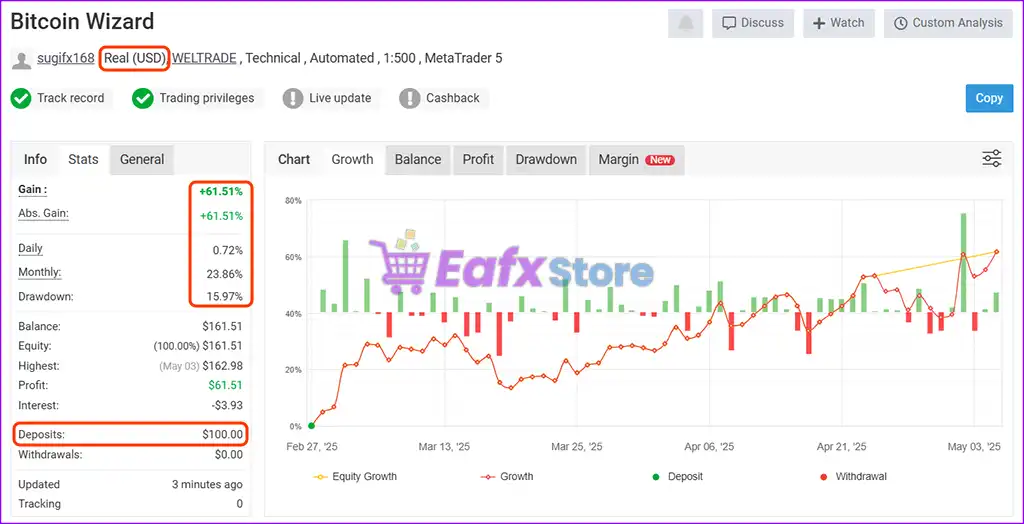The width and height of the screenshot is (1024, 524).
Task: Click the blue Copy button
Action: [x=989, y=98]
